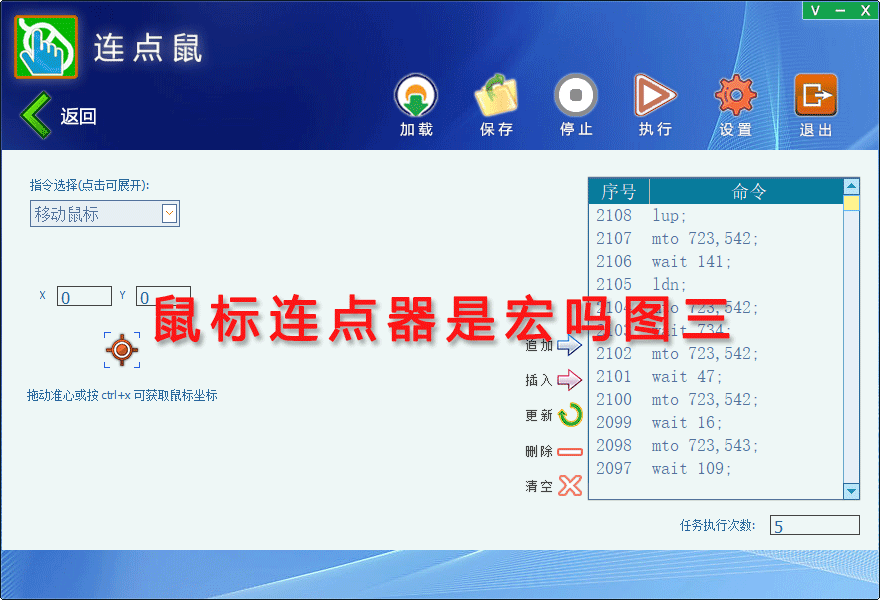The width and height of the screenshot is (880, 600).
Task: Click the 保存 (save) shopping bag icon
Action: click(496, 96)
